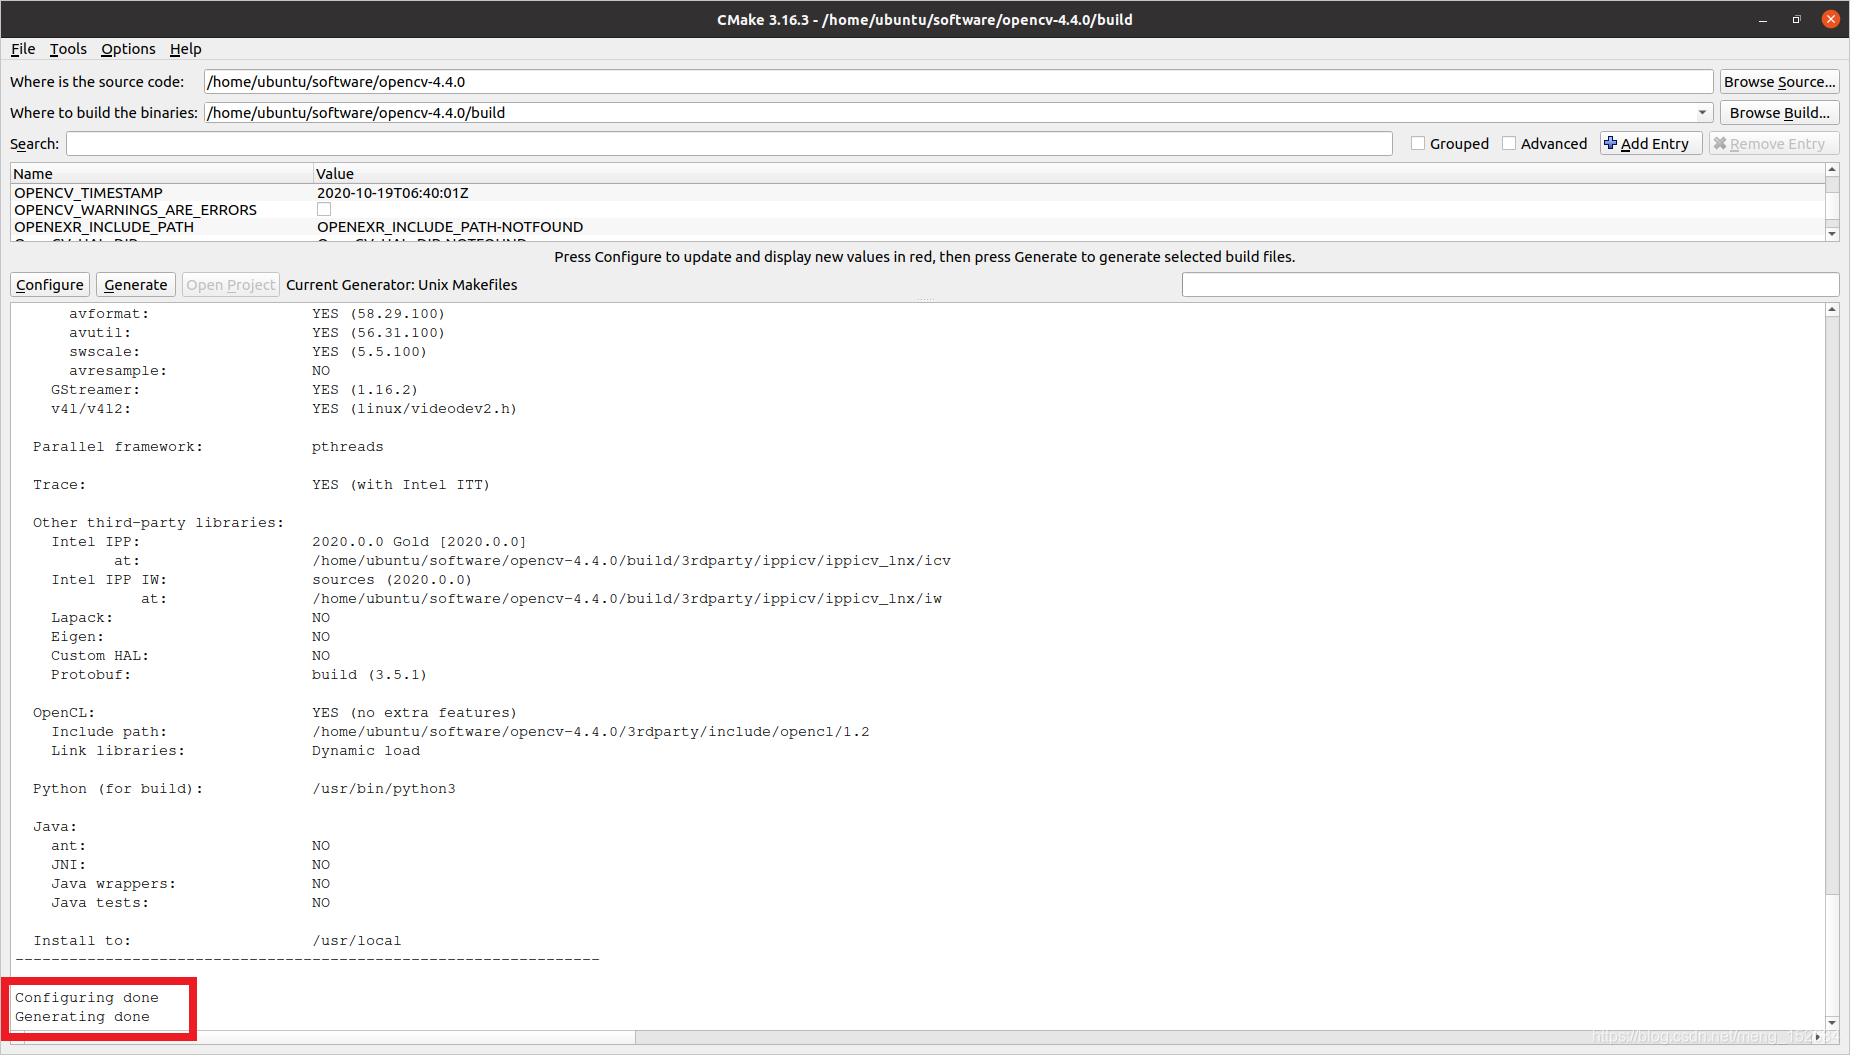Enable the Advanced checkbox
Viewport: 1850px width, 1055px height.
click(1509, 144)
